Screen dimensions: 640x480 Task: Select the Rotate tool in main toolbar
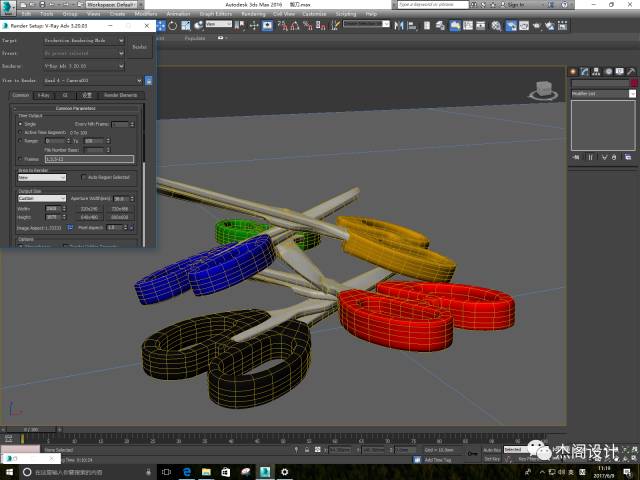pos(173,26)
